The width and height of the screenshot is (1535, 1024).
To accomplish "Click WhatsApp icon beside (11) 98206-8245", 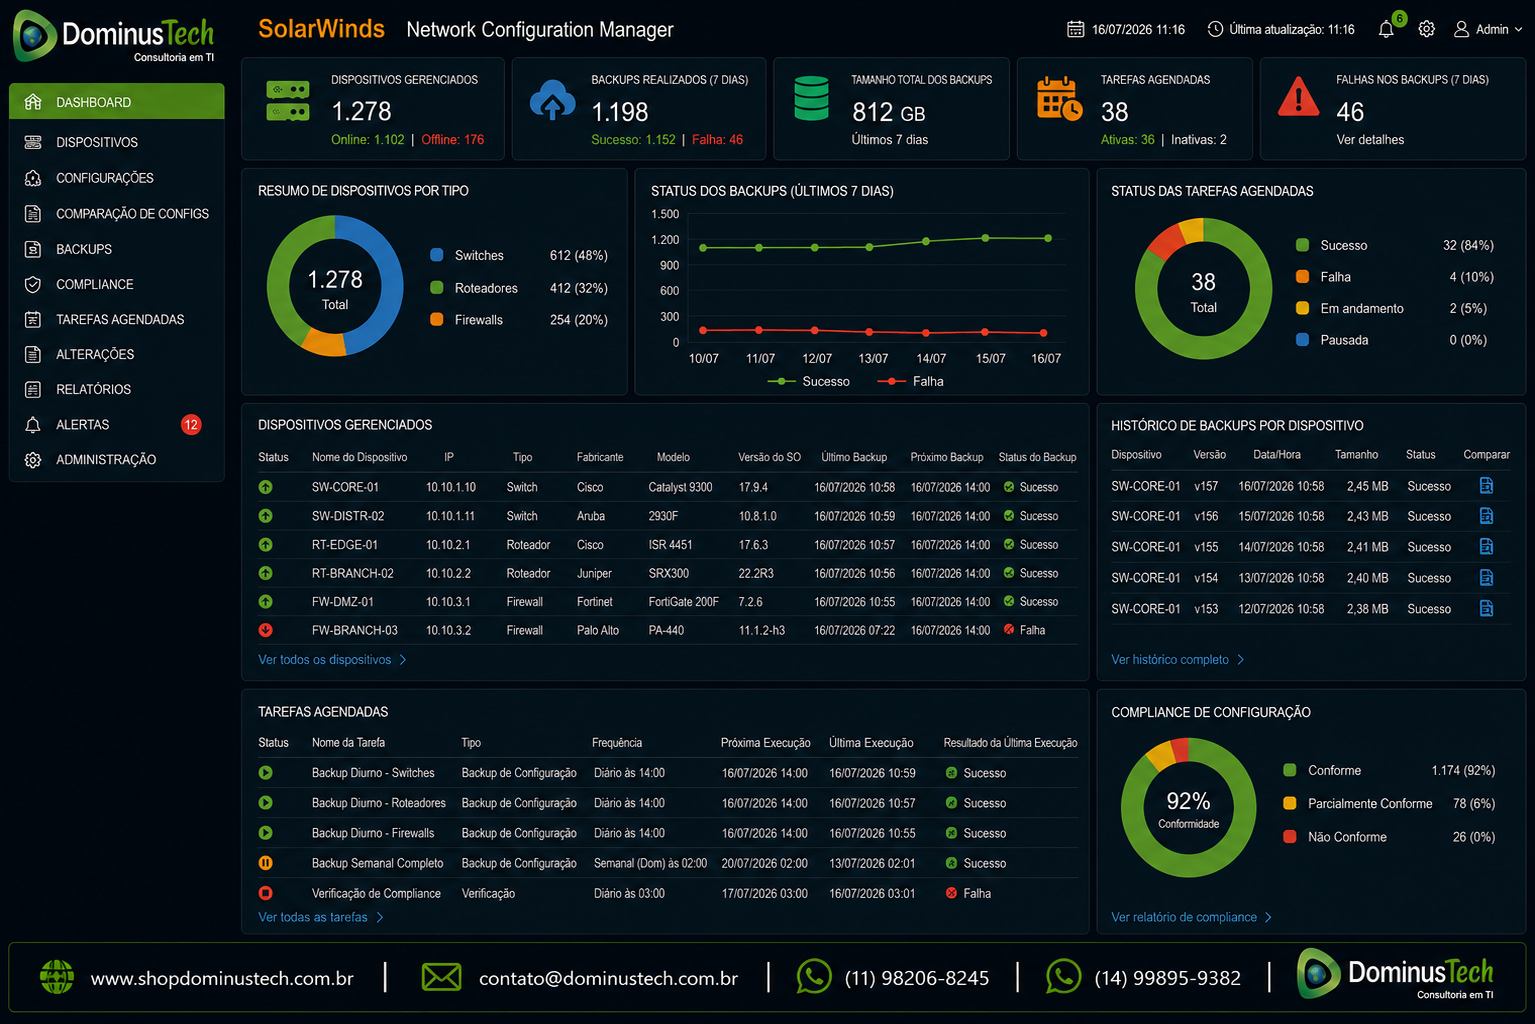I will point(814,976).
